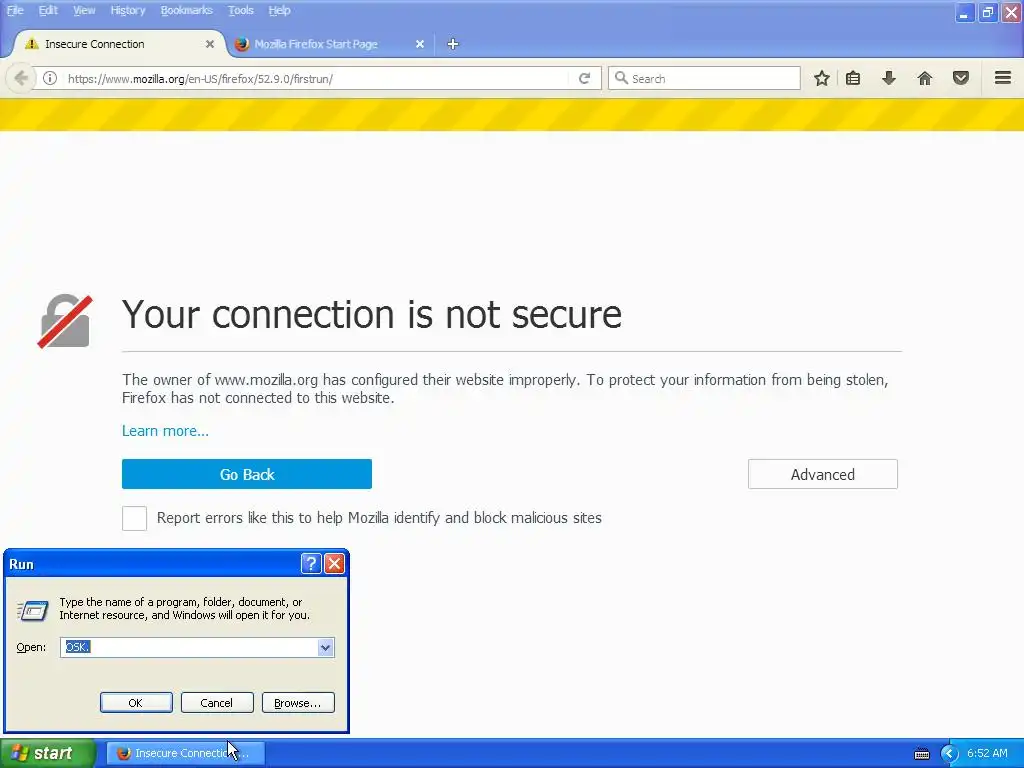Expand hidden system tray icons arrow

tap(950, 754)
